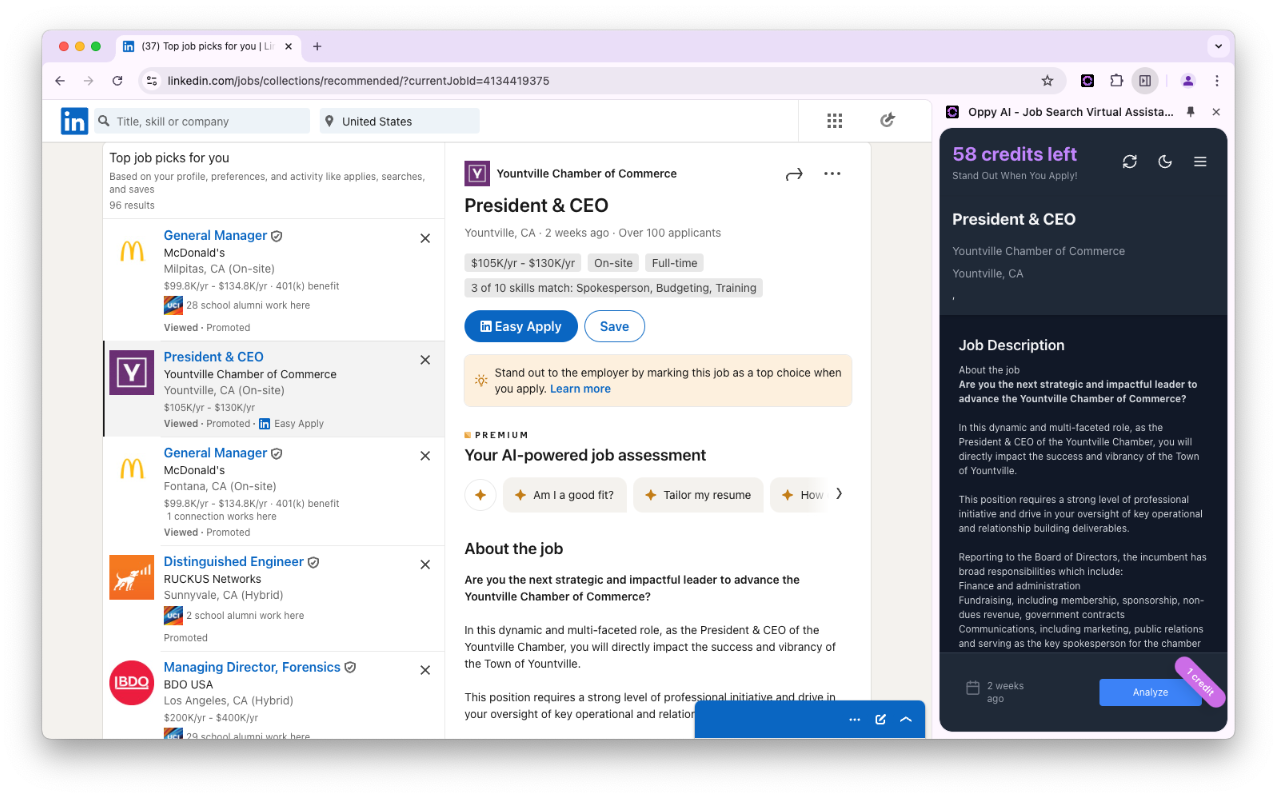Expand the messaging bar with chevron up
The image size is (1280, 800).
[x=906, y=719]
